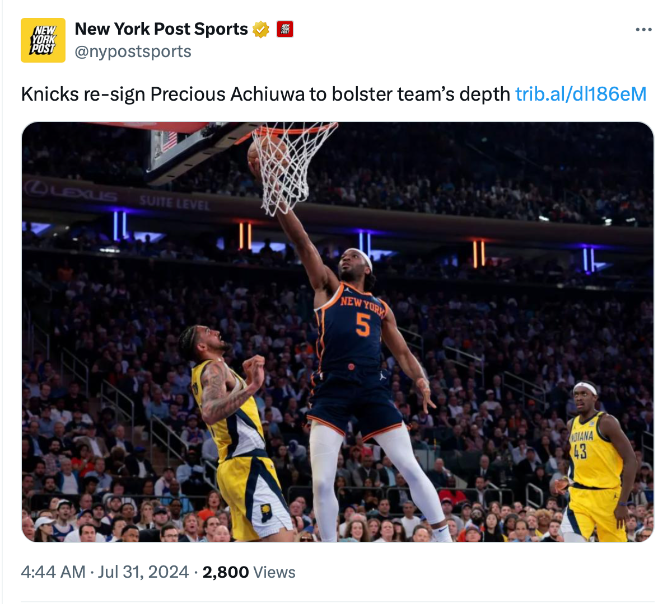Click the defending Pacers player on the left
Screen dimensions: 672x604
(235, 430)
